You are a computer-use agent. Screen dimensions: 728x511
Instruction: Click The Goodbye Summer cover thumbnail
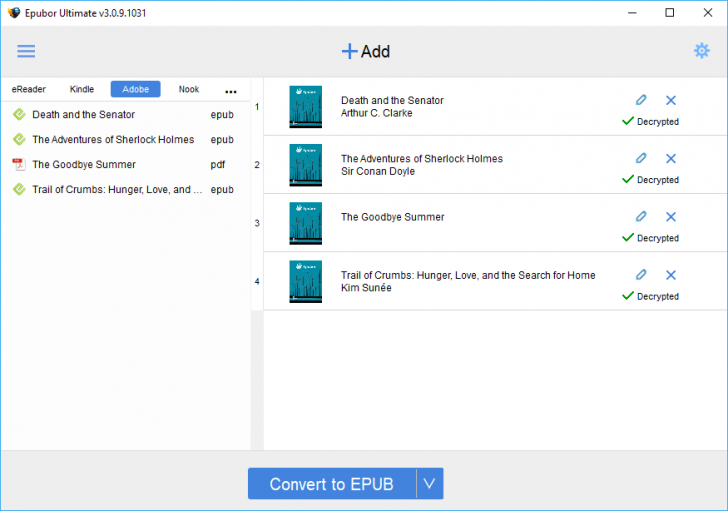tap(306, 223)
